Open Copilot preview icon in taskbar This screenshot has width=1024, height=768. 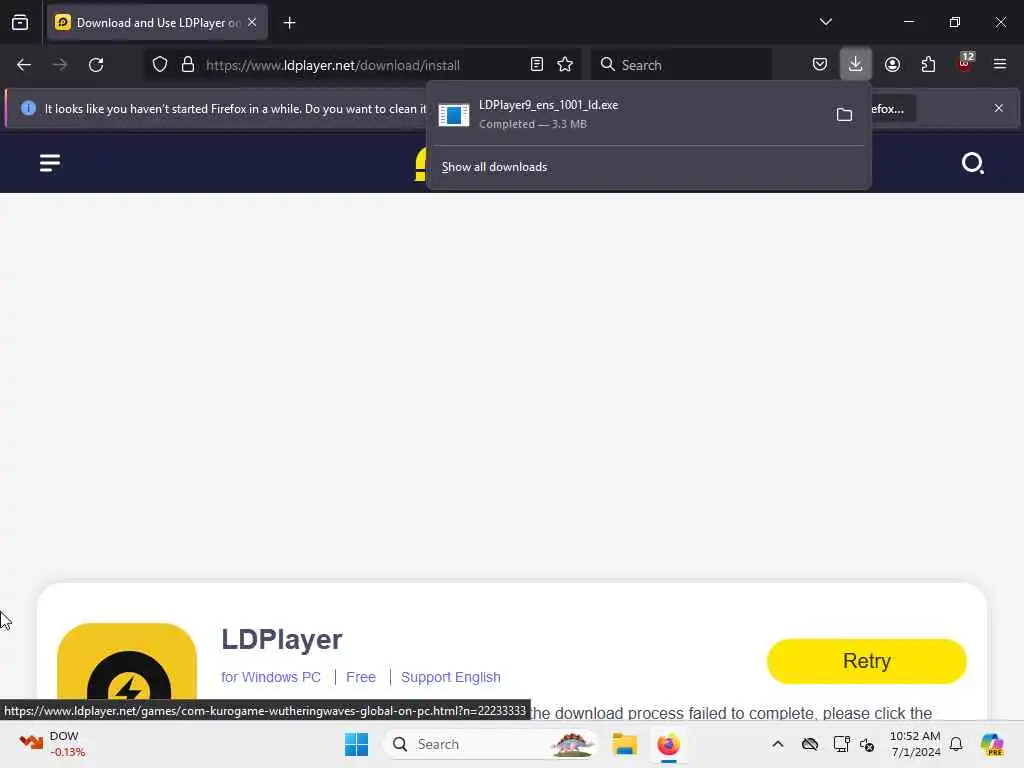992,744
